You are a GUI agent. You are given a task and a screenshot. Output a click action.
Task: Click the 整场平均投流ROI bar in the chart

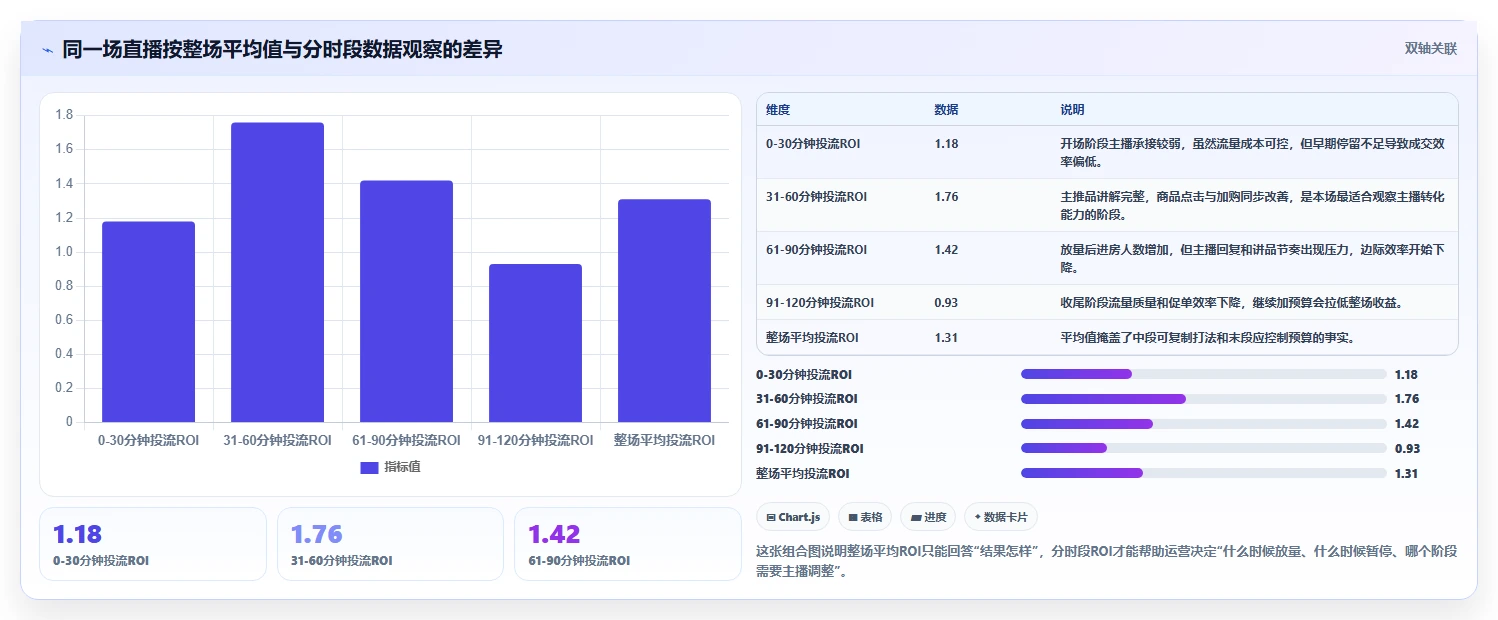(x=664, y=310)
